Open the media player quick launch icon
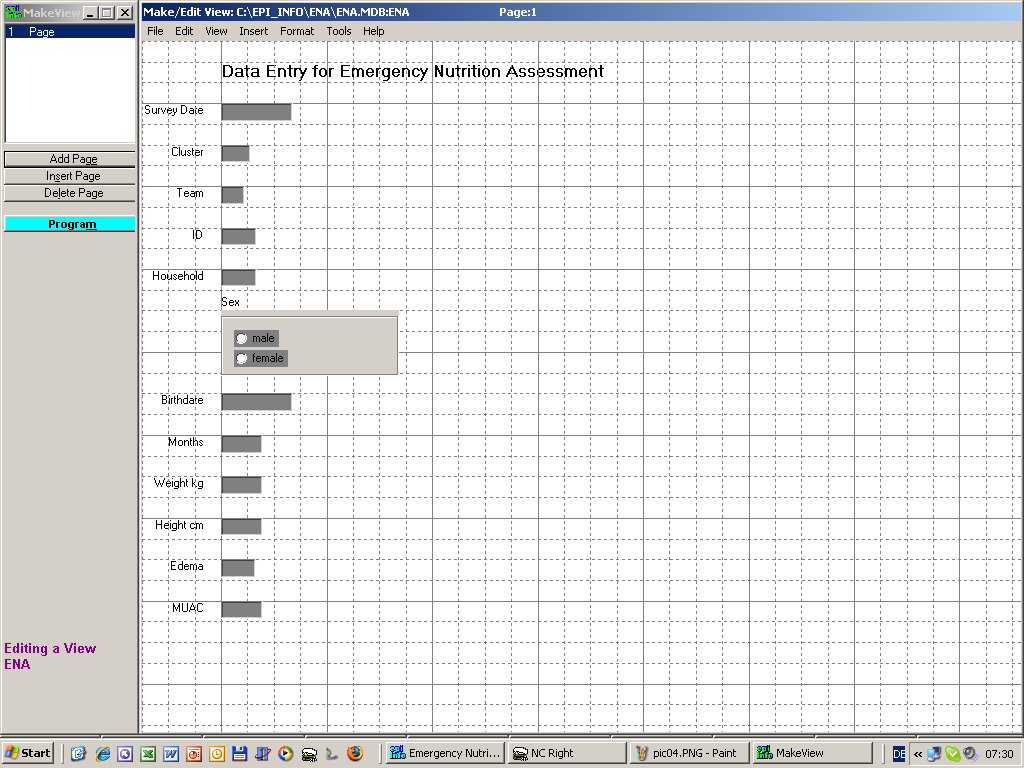This screenshot has height=768, width=1024. pos(285,754)
